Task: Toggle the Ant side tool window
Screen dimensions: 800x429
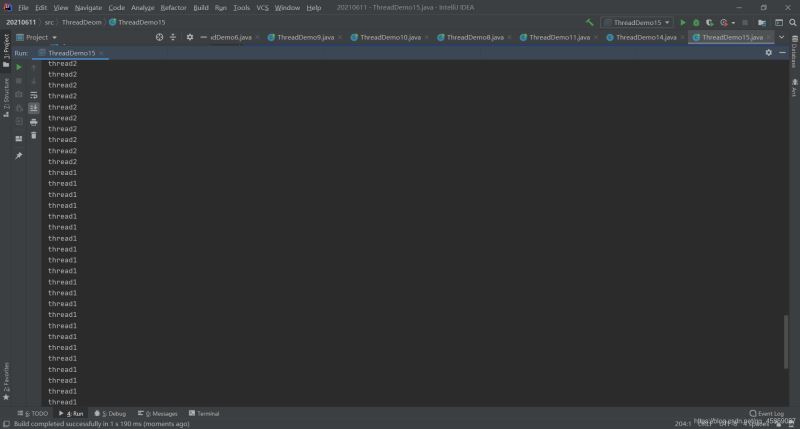Action: tap(794, 87)
